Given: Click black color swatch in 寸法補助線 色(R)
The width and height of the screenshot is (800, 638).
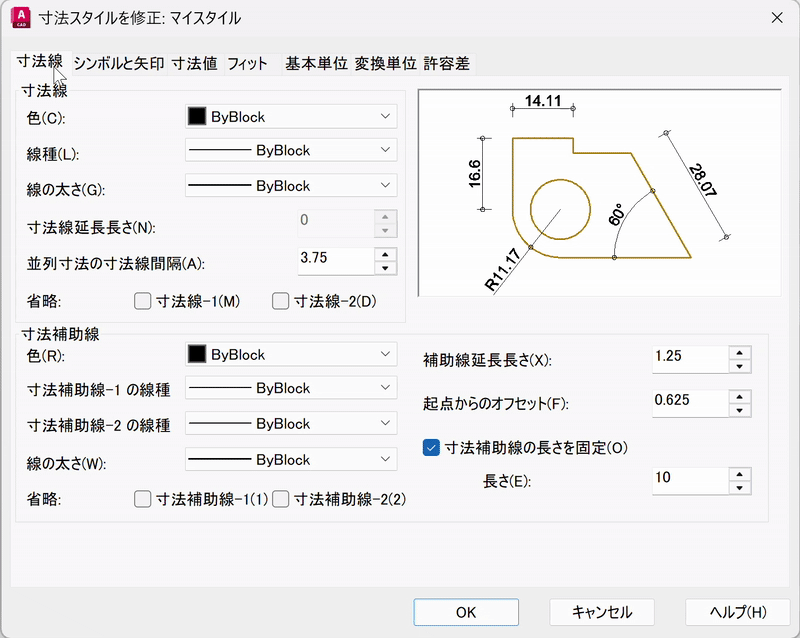Looking at the screenshot, I should point(197,355).
